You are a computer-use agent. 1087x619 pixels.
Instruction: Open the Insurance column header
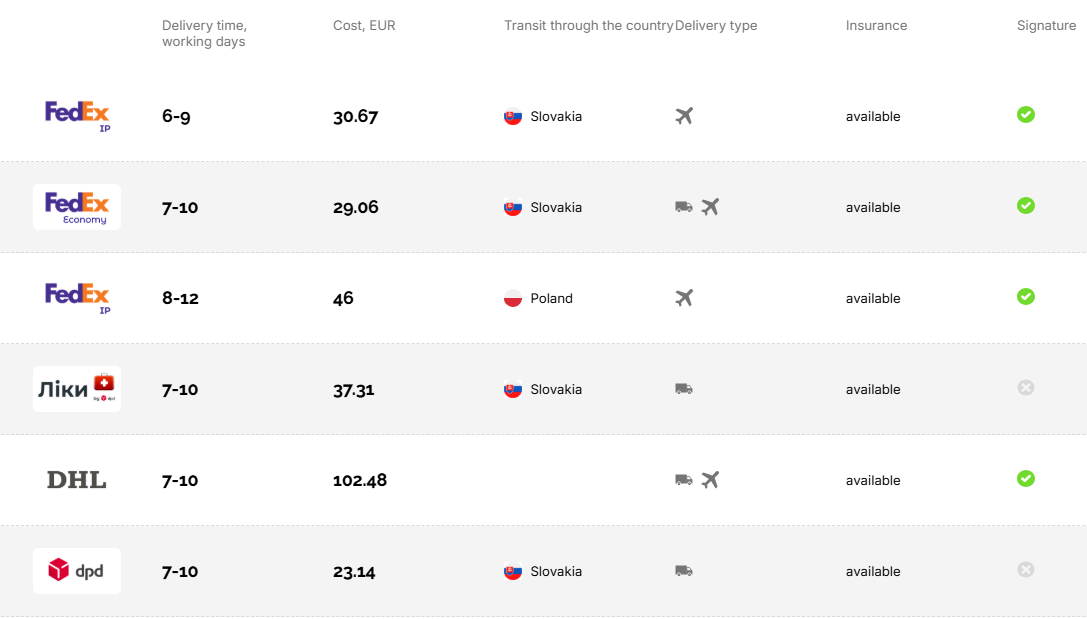click(x=876, y=25)
